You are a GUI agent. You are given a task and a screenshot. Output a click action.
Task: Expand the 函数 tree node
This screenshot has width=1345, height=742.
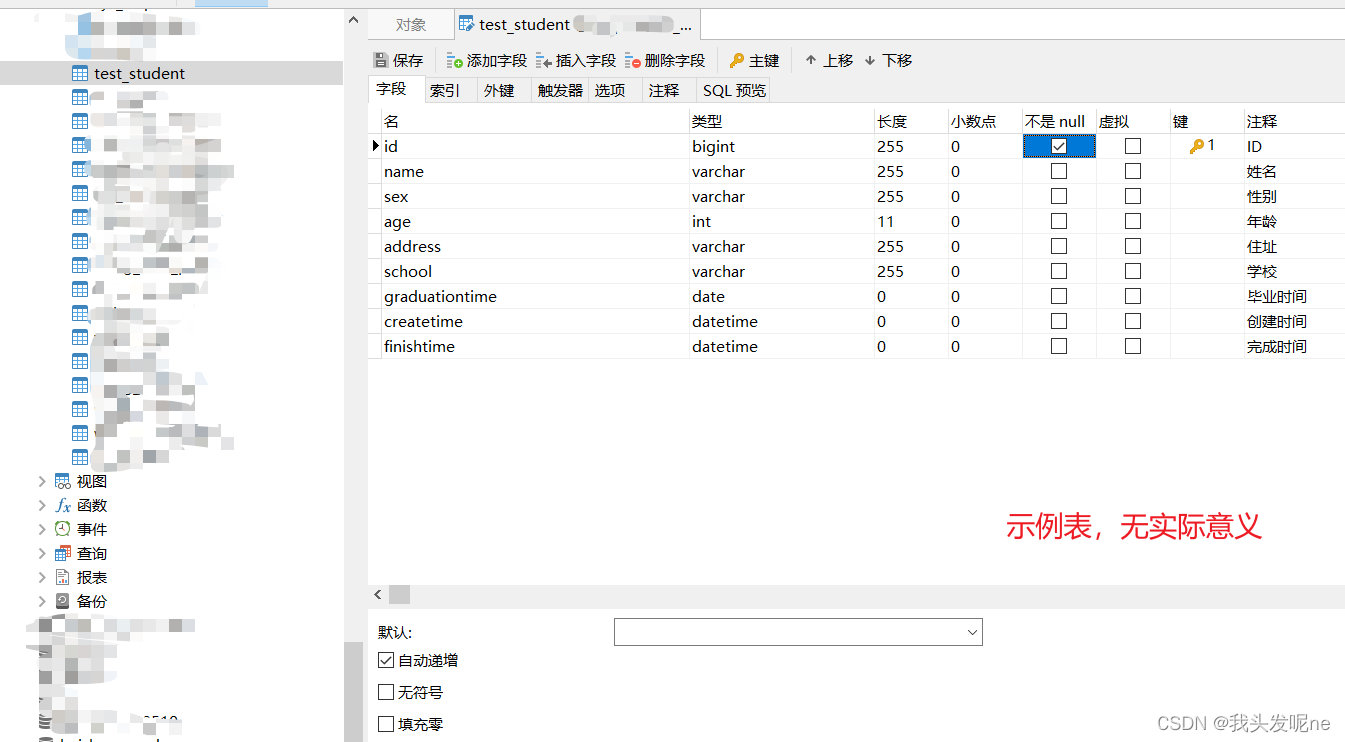42,505
